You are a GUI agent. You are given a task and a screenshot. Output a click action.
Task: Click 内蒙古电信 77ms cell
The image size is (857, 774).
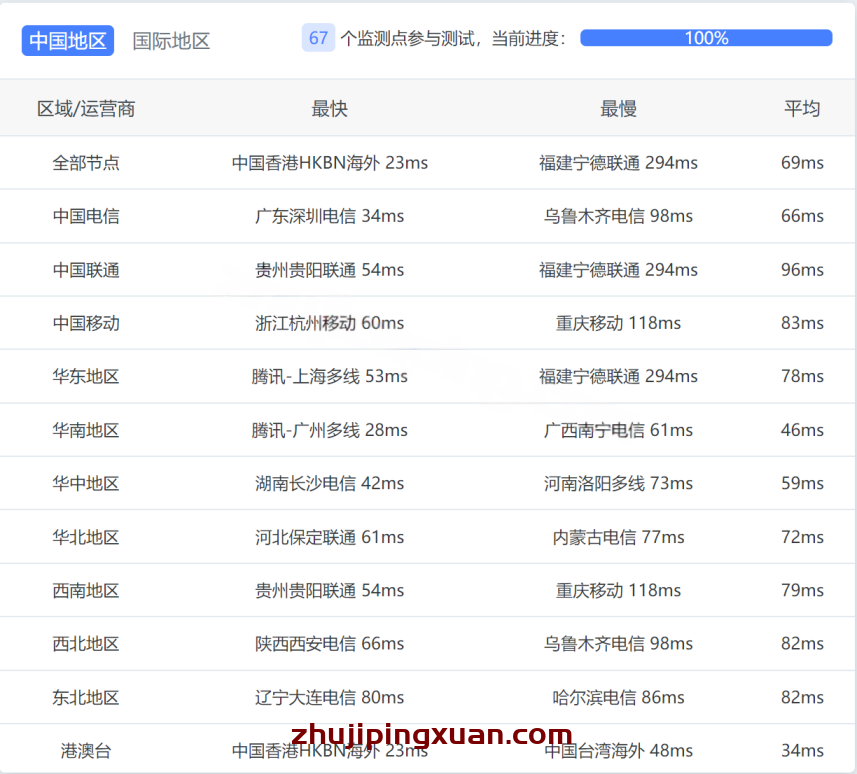click(x=618, y=537)
